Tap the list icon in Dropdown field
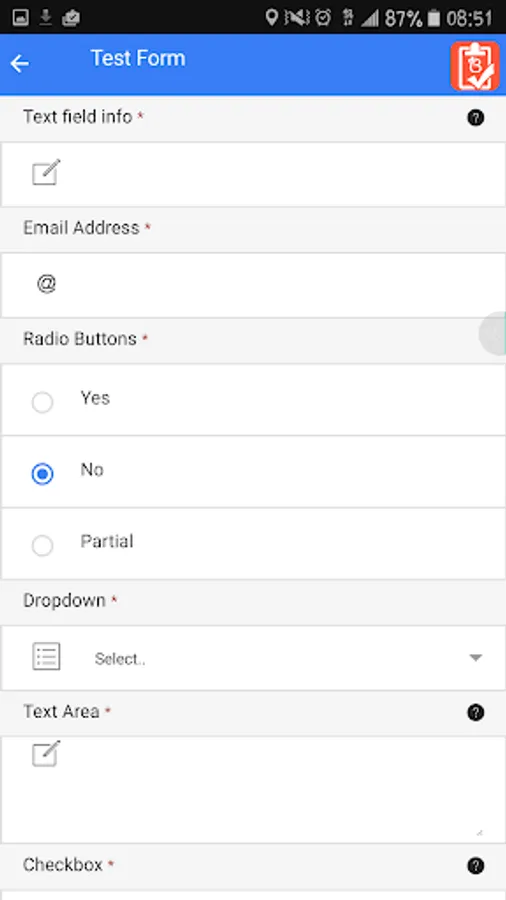This screenshot has width=506, height=900. (x=46, y=657)
